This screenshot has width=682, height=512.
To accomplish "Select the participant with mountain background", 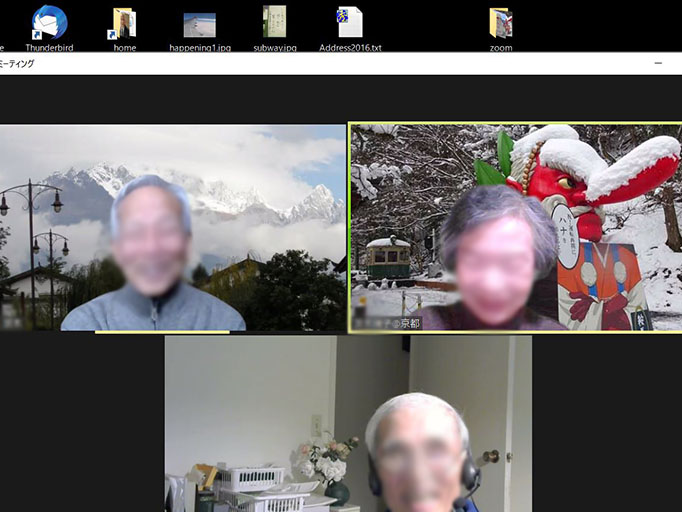I will coord(172,228).
